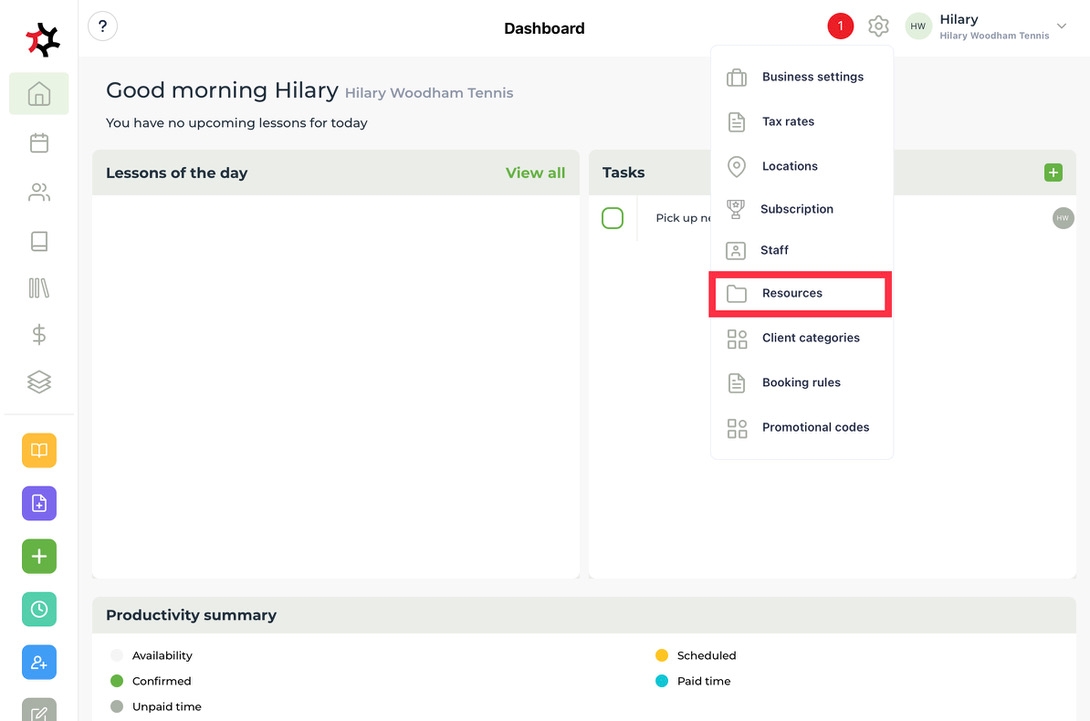This screenshot has width=1090, height=721.
Task: Click the clients people icon in sidebar
Action: [x=39, y=192]
